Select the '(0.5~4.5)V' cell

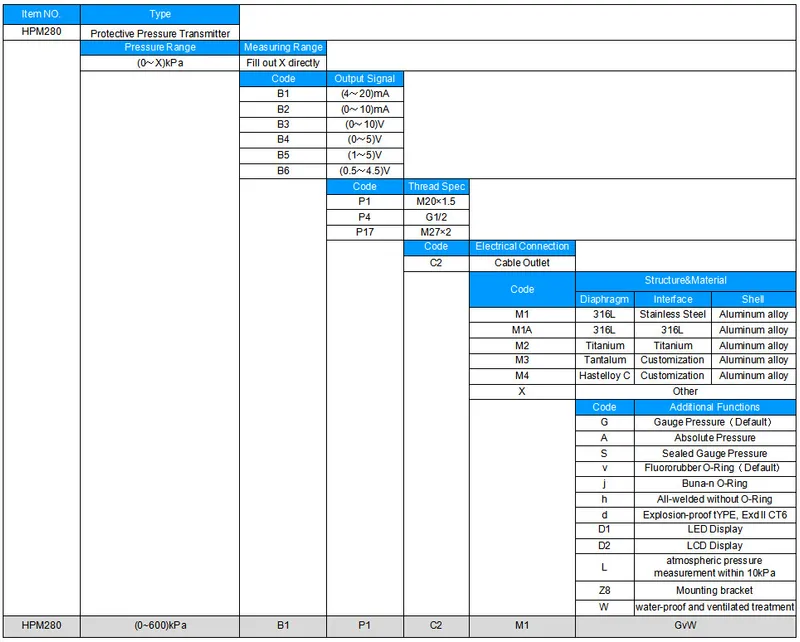coord(365,171)
